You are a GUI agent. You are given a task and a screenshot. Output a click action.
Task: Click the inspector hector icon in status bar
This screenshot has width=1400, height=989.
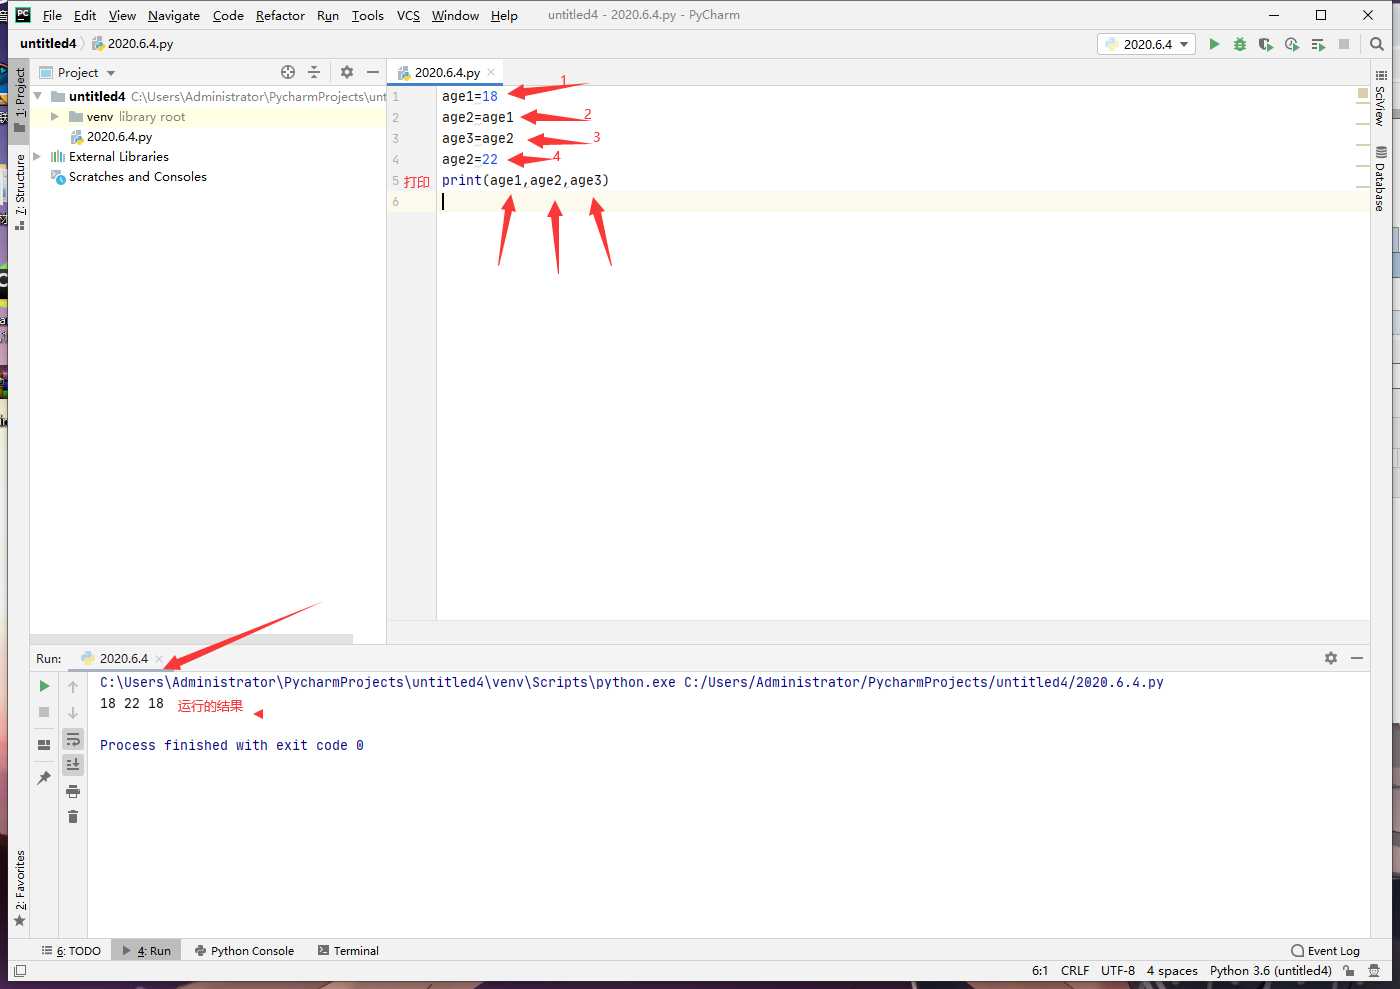click(x=1374, y=970)
